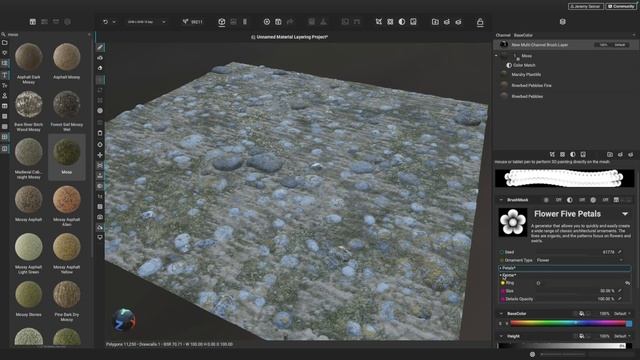Click the database icon above the layers panel
The width and height of the screenshot is (640, 360).
pyautogui.click(x=562, y=22)
